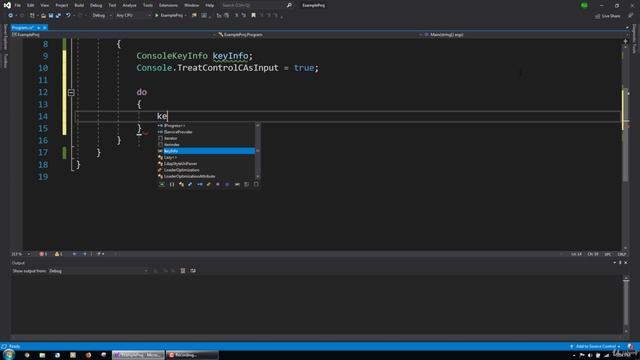640x360 pixels.
Task: Click the Live Share button
Action: pos(608,16)
